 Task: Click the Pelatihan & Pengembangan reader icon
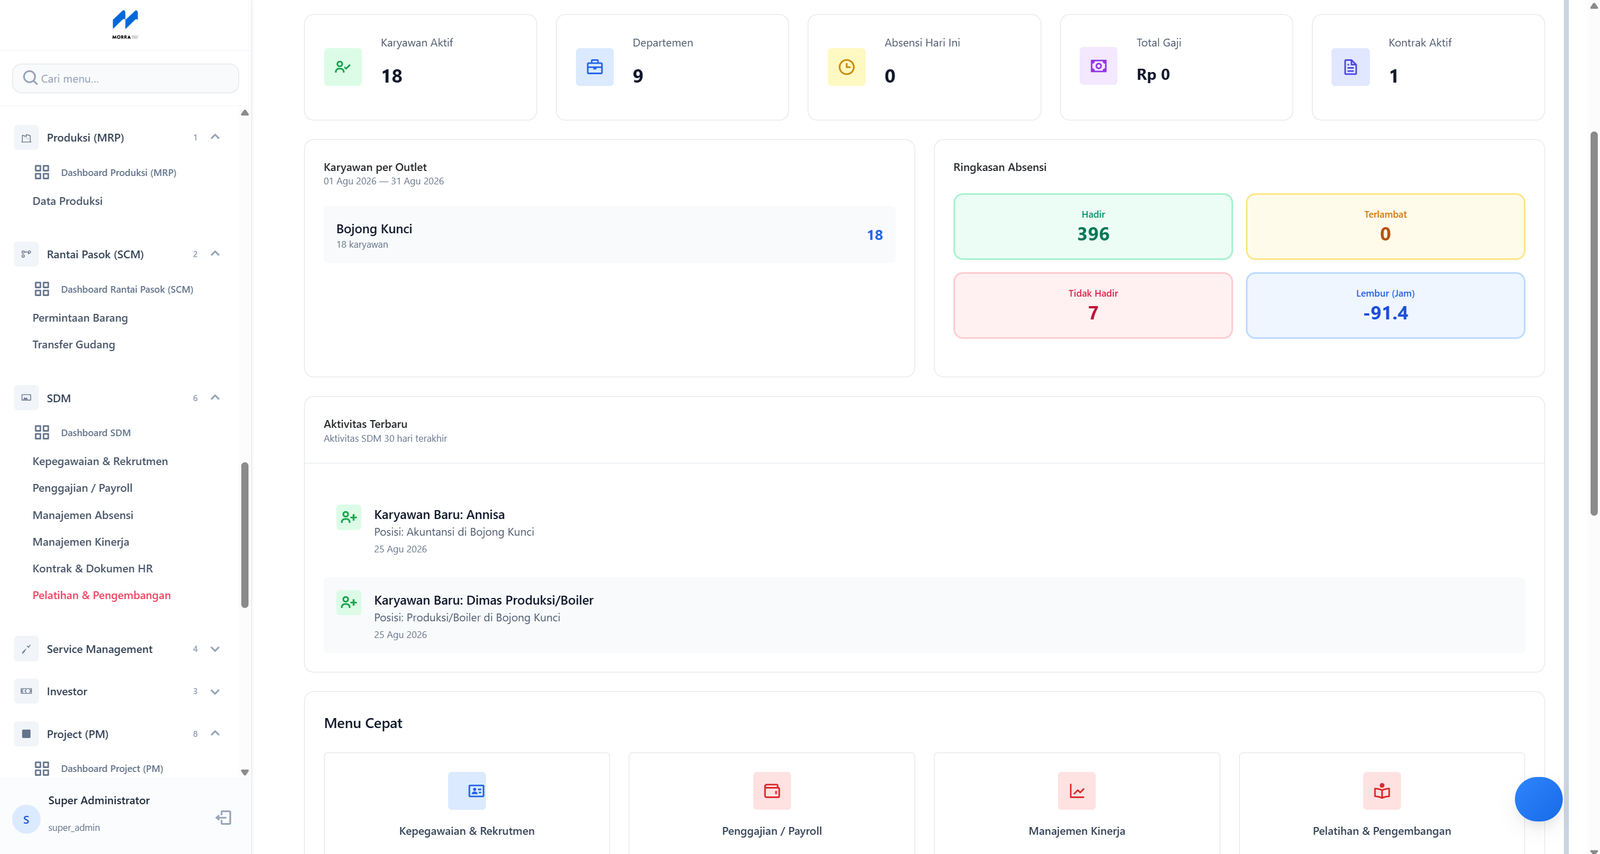click(x=1382, y=791)
